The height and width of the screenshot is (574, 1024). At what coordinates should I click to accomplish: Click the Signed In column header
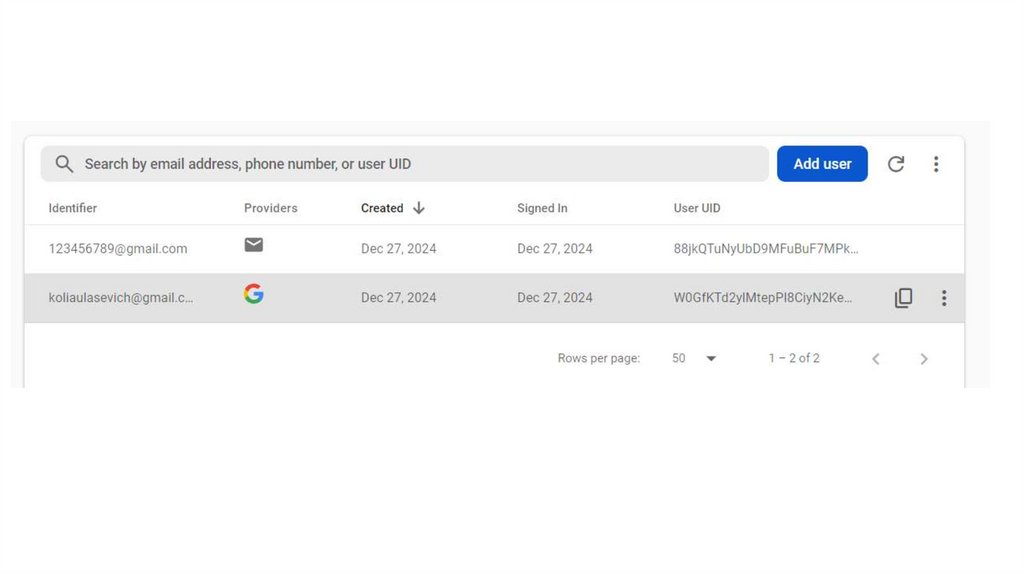542,208
